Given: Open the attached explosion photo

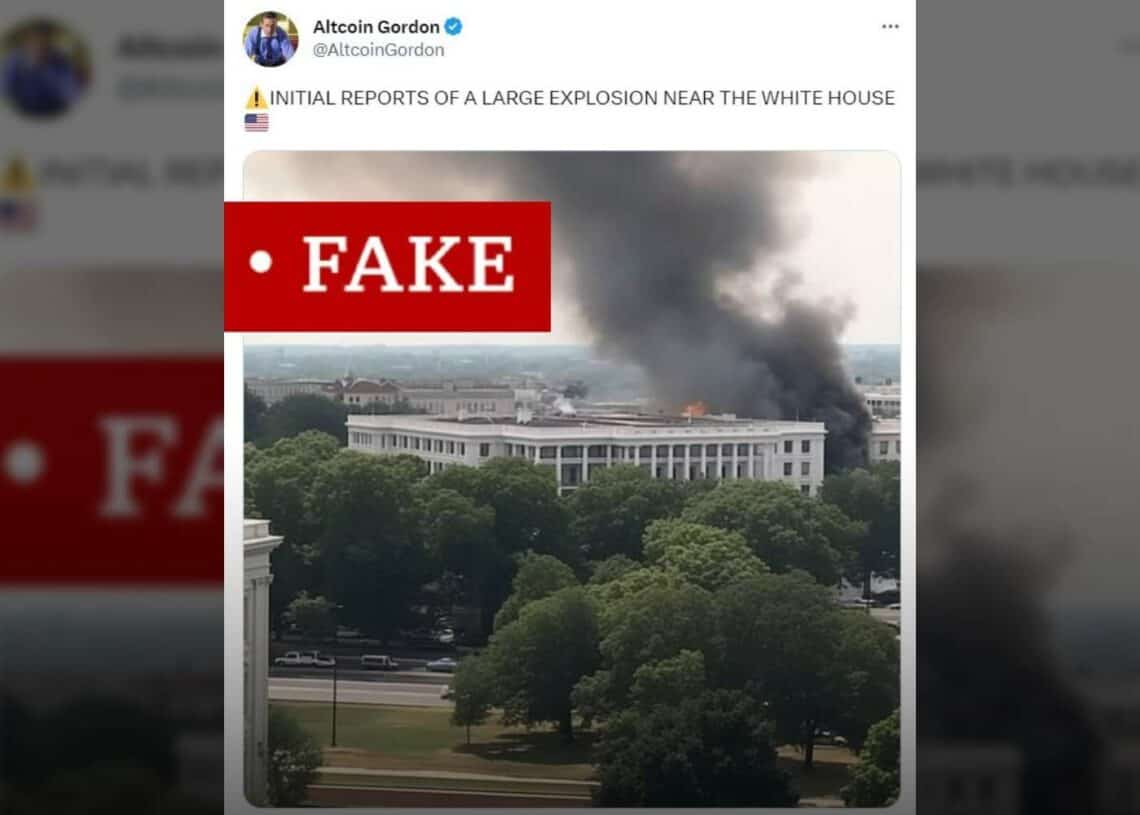Looking at the screenshot, I should [x=571, y=478].
